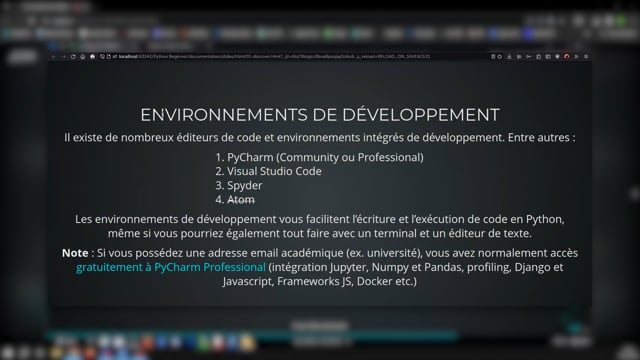Click the browser home icon
Image resolution: width=640 pixels, height=360 pixels.
coord(82,57)
